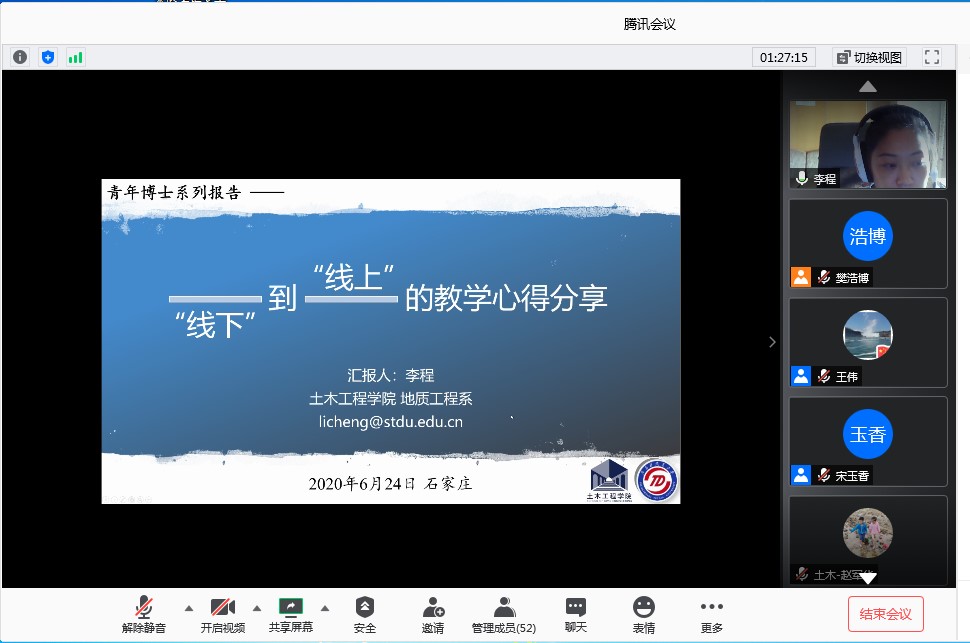Enter full screen mode
The height and width of the screenshot is (643, 970).
click(x=931, y=57)
